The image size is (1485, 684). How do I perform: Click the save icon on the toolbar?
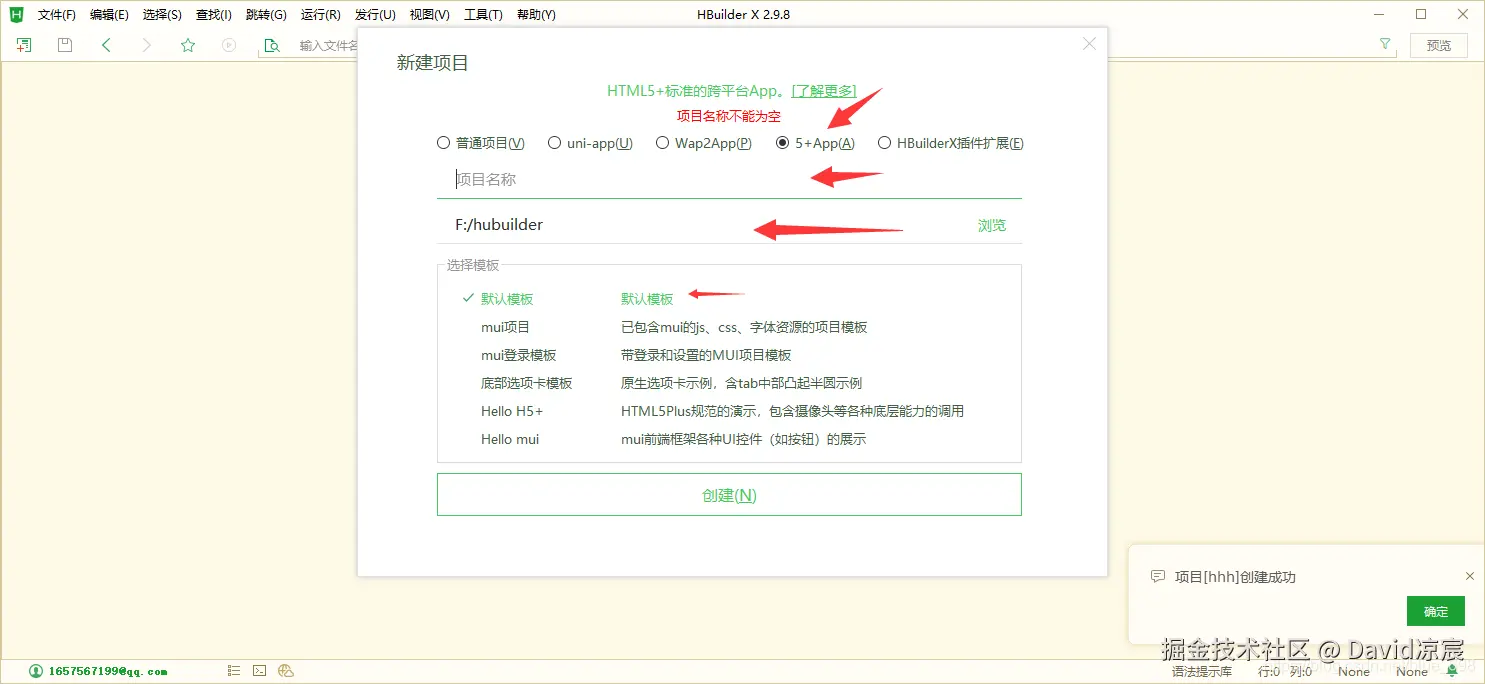click(64, 44)
